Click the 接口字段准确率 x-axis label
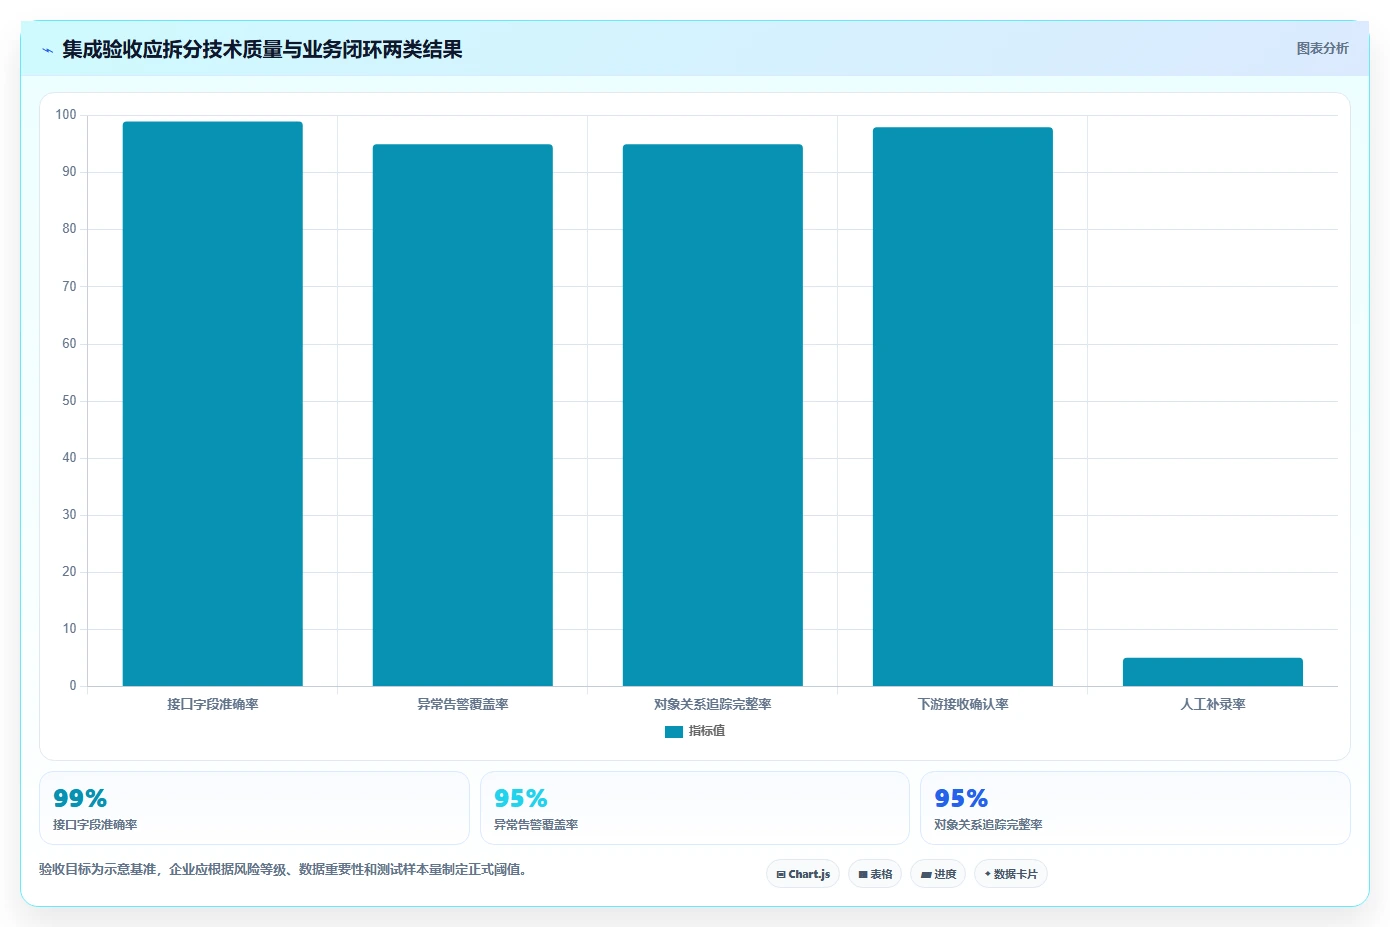 (213, 705)
